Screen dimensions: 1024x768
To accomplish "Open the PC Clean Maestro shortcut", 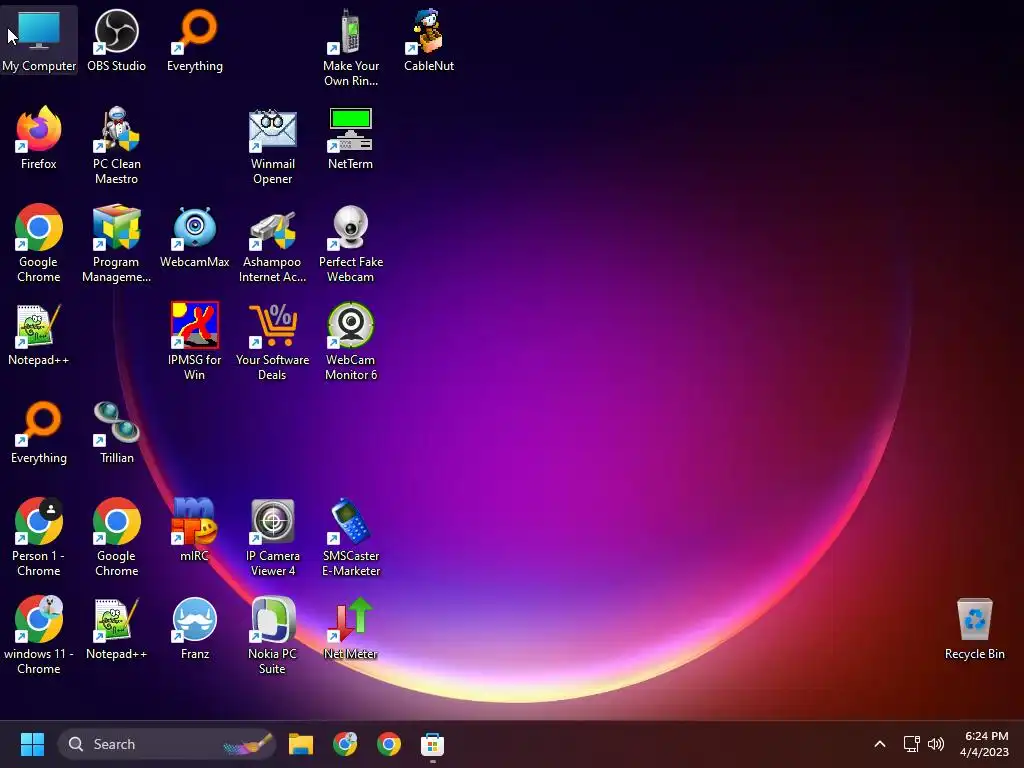I will [x=116, y=146].
